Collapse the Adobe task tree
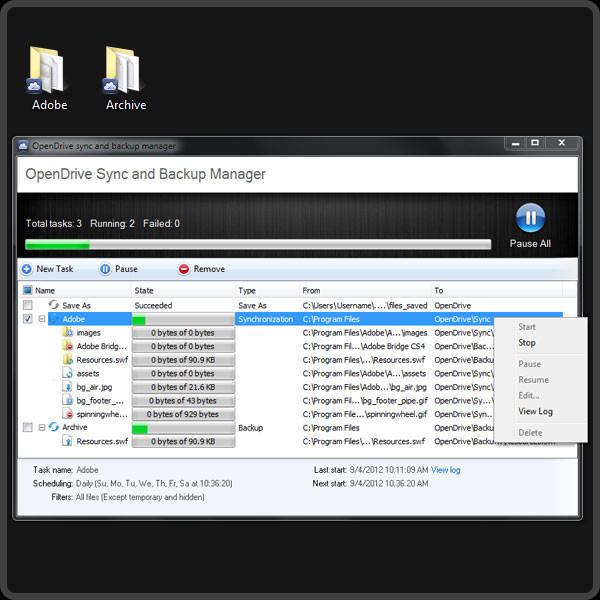This screenshot has height=600, width=600. click(42, 319)
